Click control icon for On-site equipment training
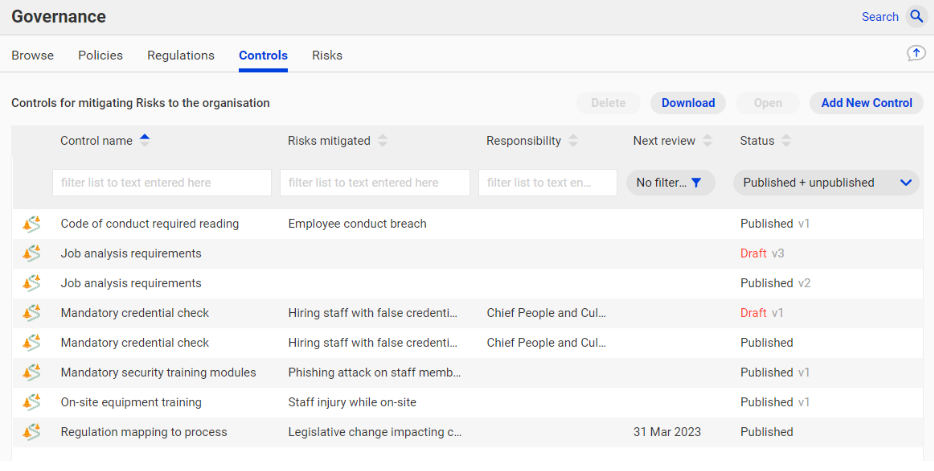The width and height of the screenshot is (934, 471). point(32,403)
